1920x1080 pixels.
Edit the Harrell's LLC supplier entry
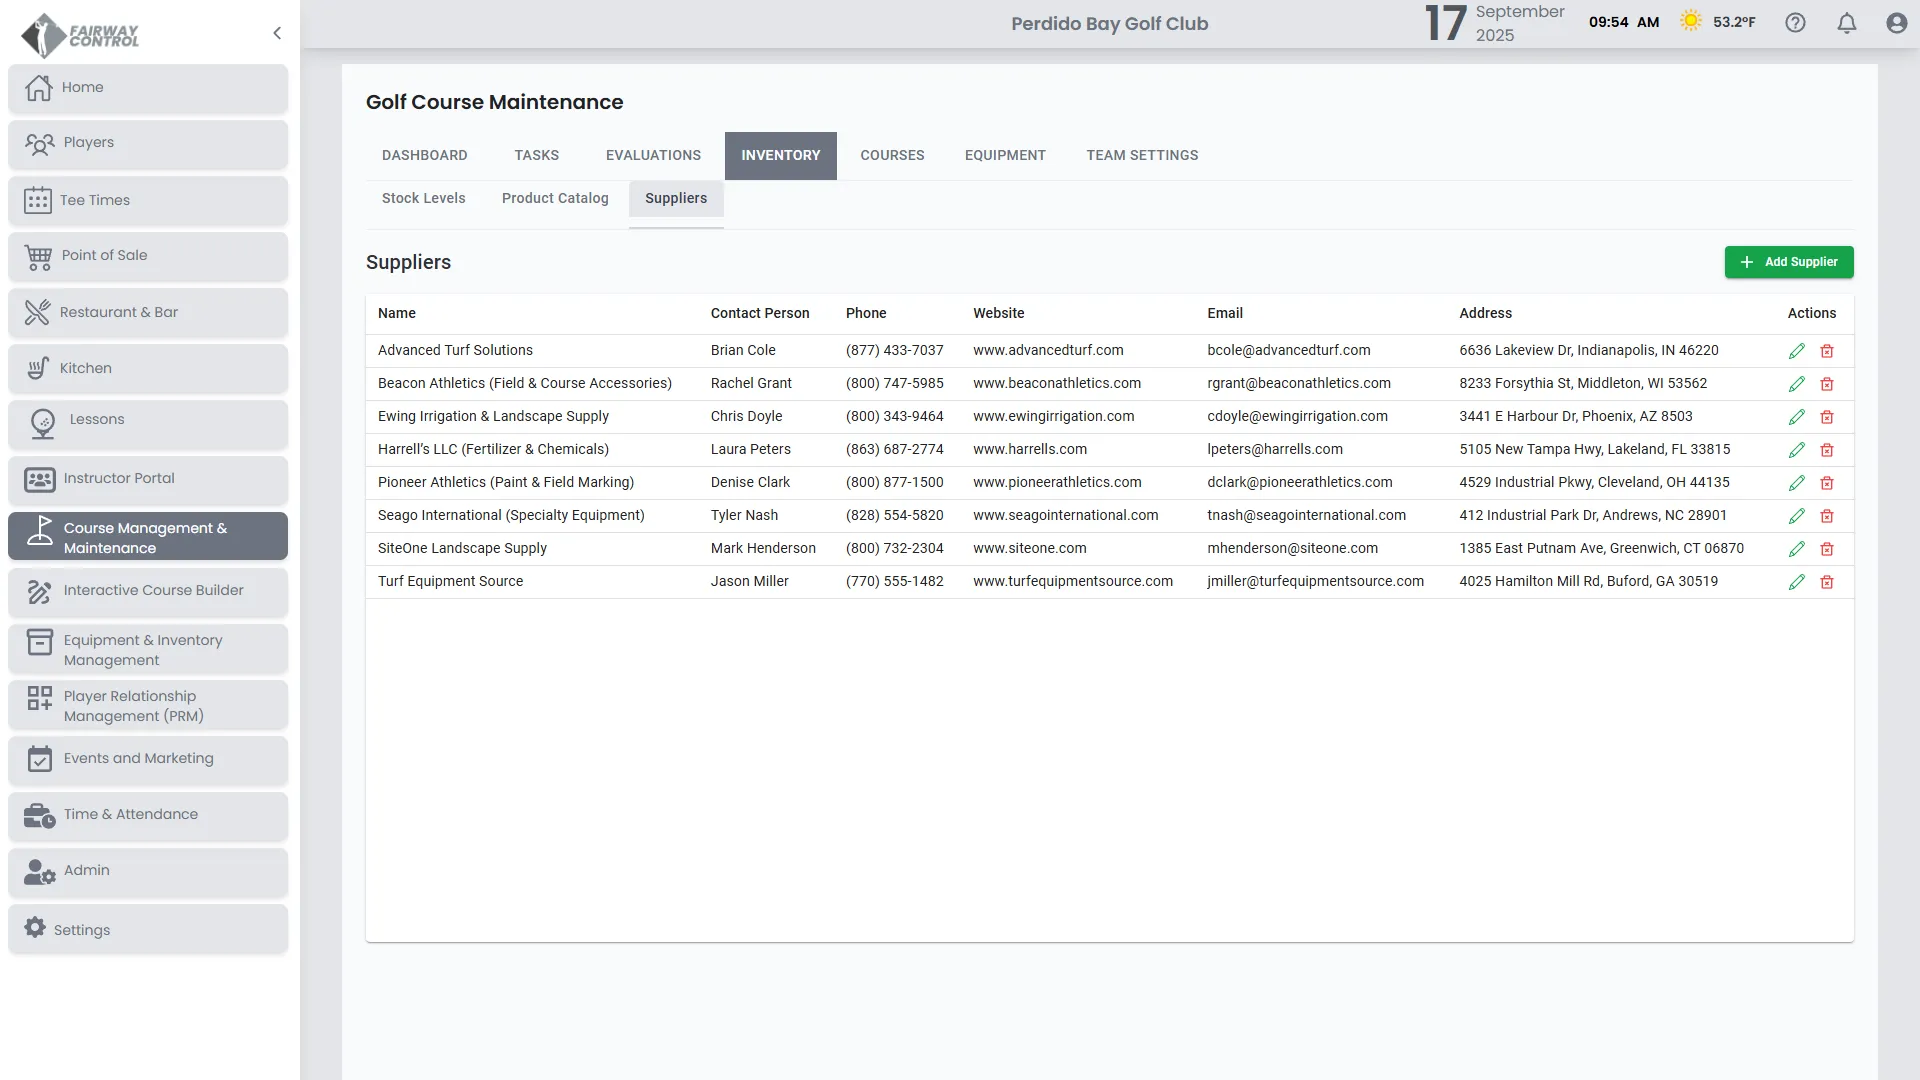pos(1796,450)
